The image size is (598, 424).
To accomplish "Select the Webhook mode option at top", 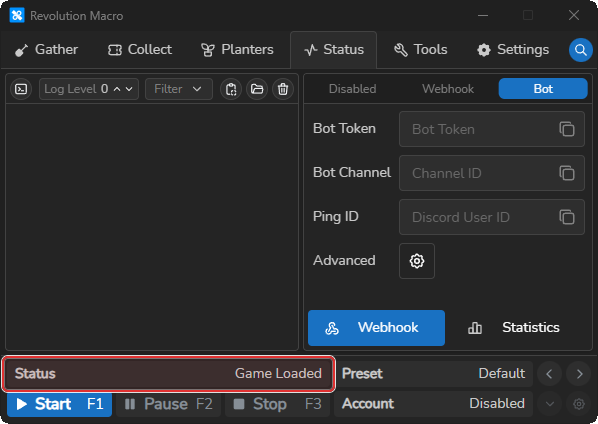I will [448, 89].
